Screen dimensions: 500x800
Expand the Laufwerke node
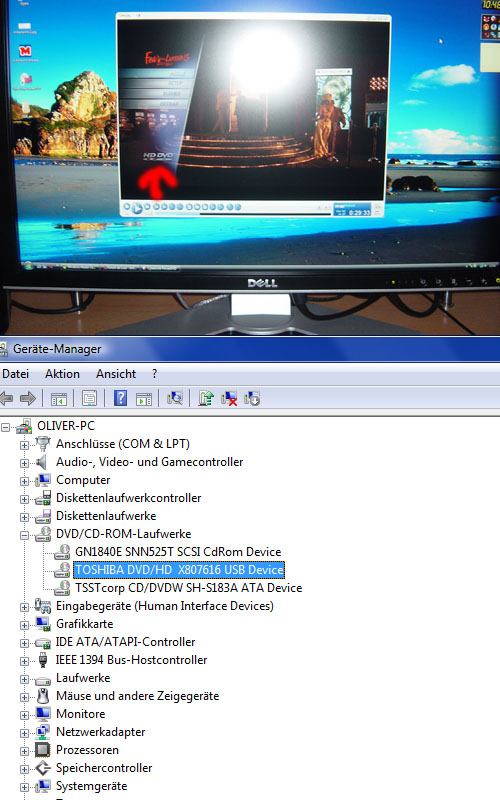(x=24, y=679)
